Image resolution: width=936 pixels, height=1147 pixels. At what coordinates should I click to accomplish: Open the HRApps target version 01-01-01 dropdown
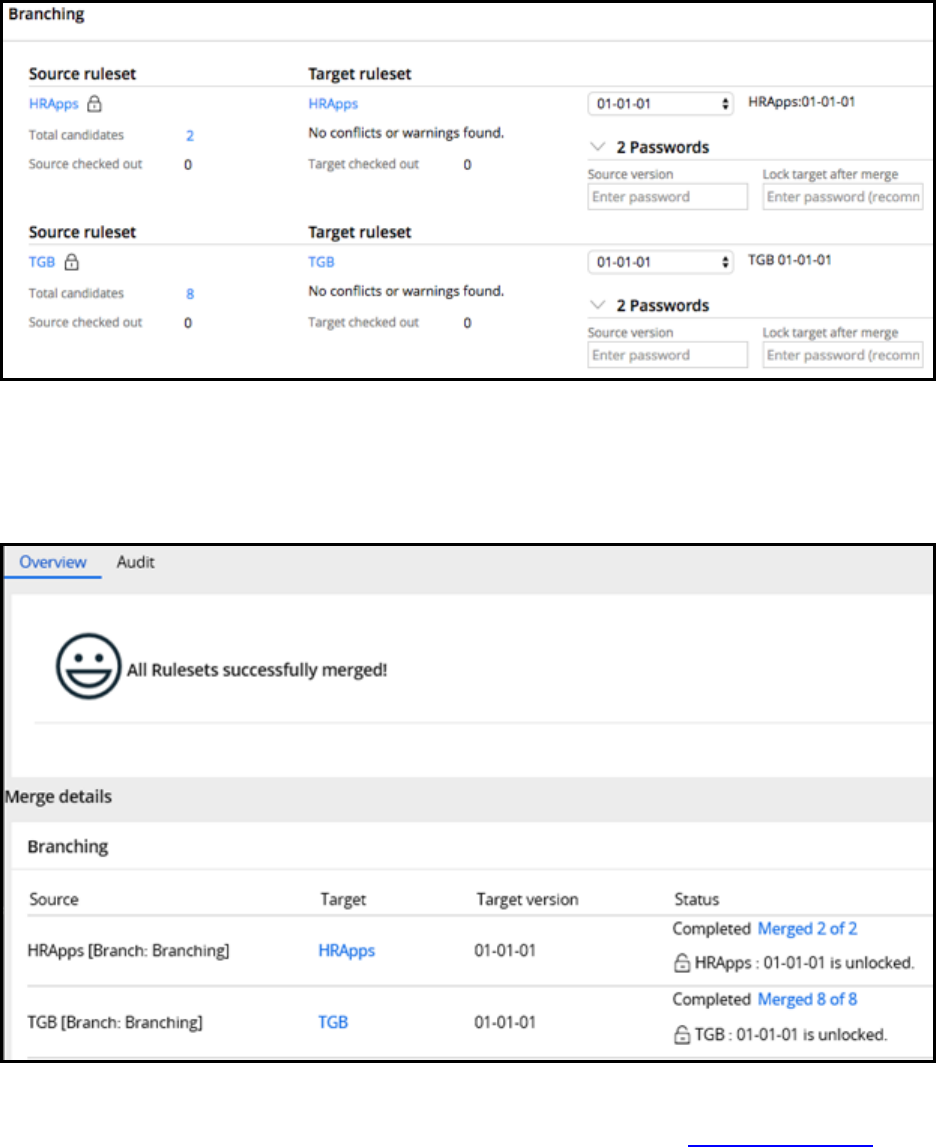tap(660, 104)
